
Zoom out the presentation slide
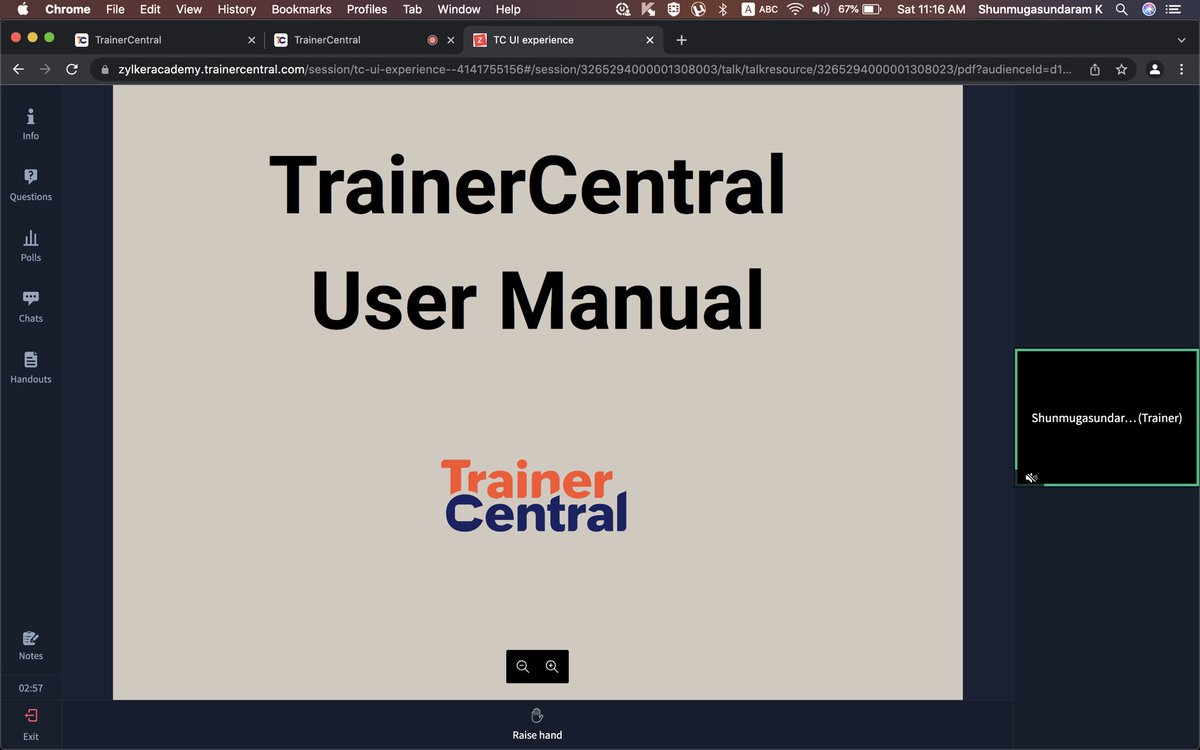pyautogui.click(x=522, y=667)
